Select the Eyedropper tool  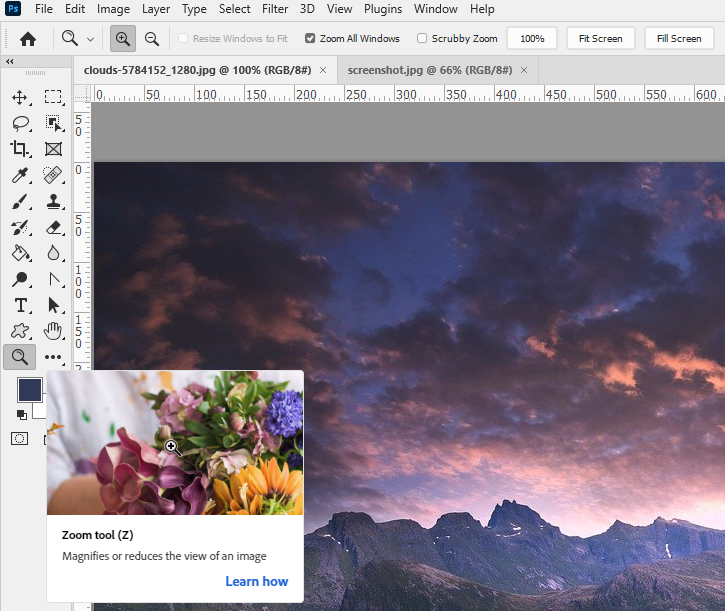coord(19,175)
